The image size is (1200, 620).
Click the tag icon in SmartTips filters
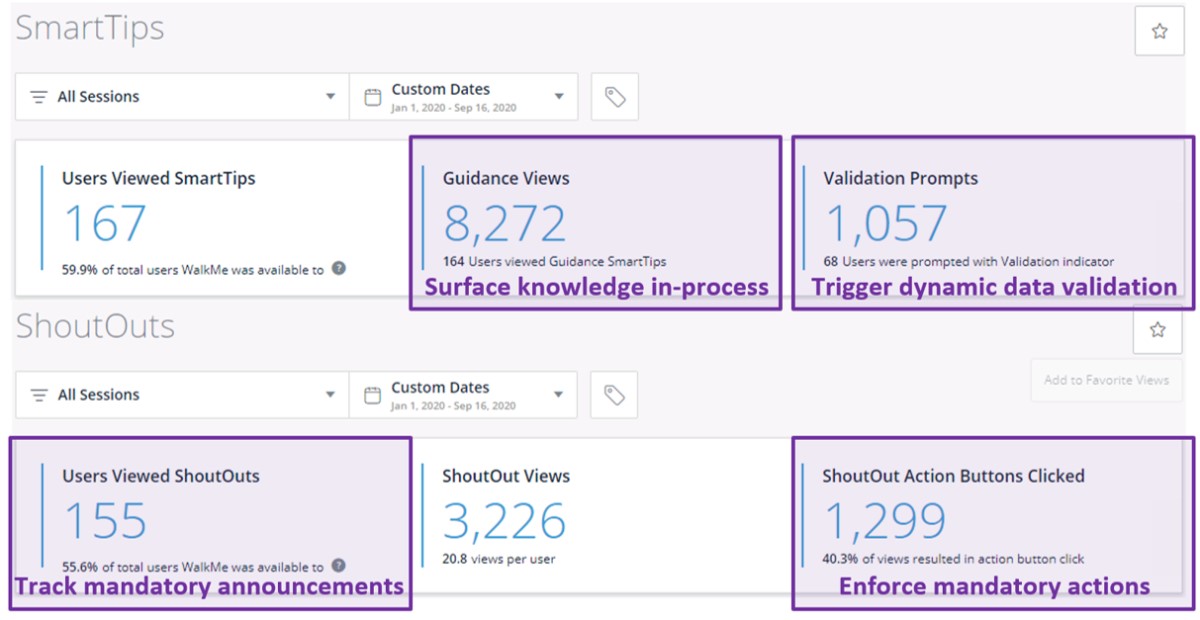(615, 97)
